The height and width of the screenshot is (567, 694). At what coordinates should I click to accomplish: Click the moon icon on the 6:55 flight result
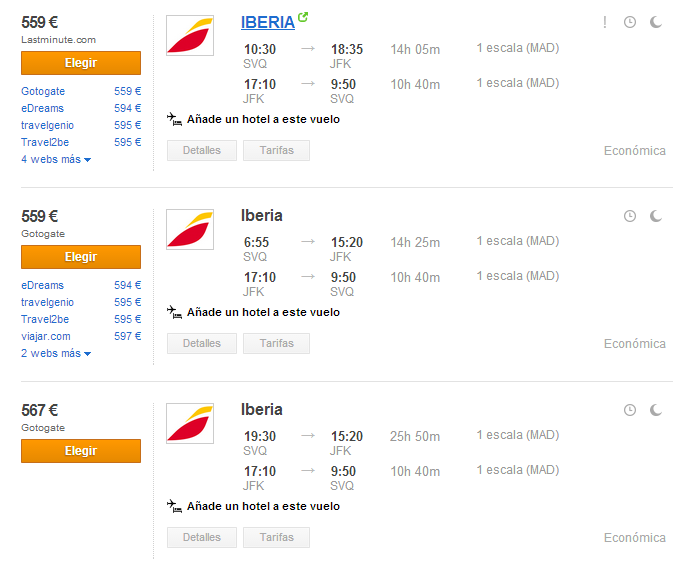656,216
